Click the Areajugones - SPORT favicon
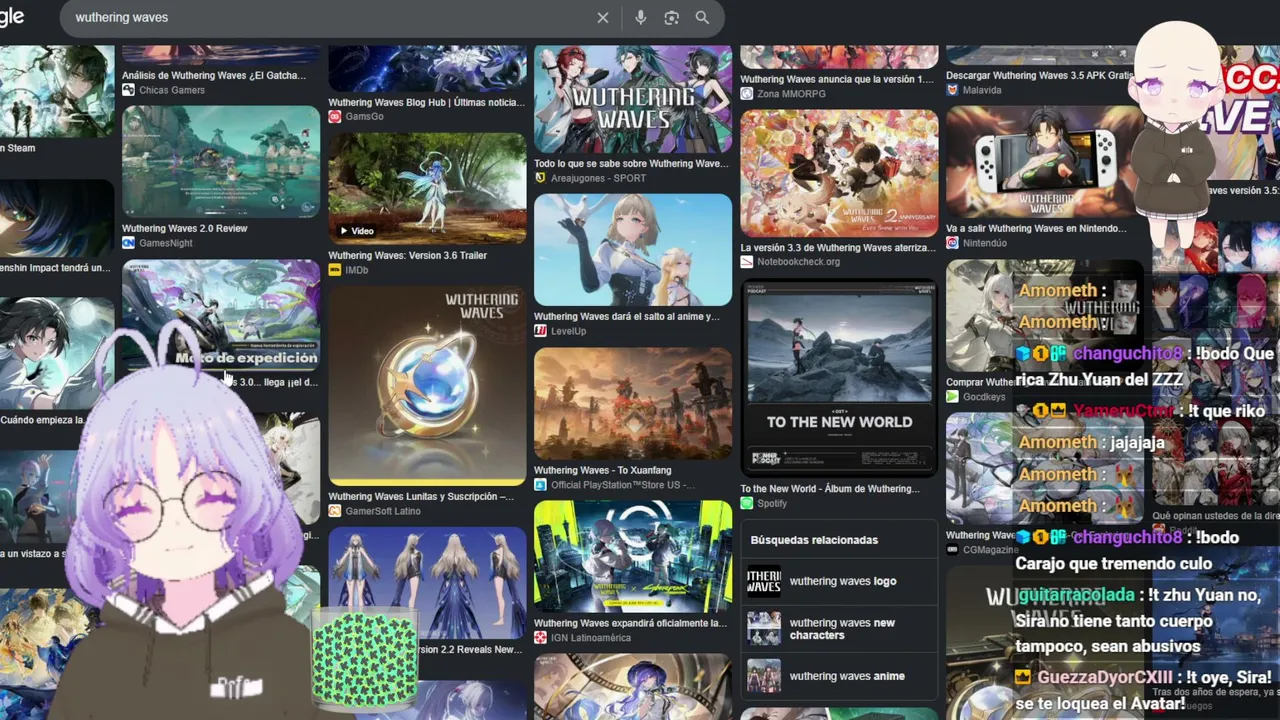The image size is (1280, 720). pyautogui.click(x=541, y=178)
